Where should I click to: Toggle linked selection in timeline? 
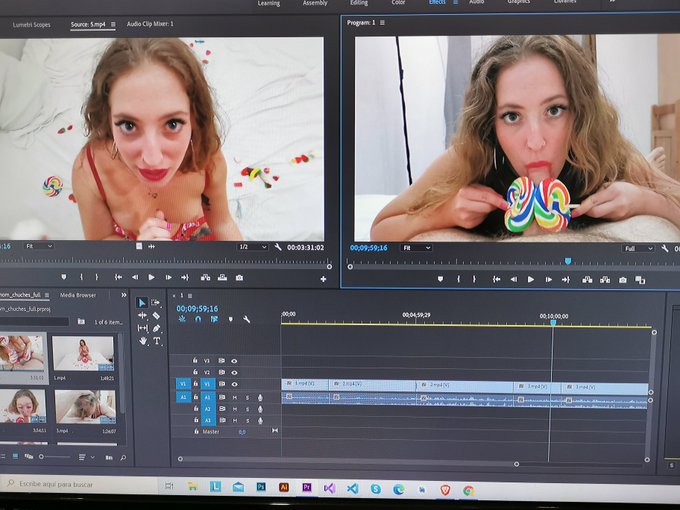(214, 319)
